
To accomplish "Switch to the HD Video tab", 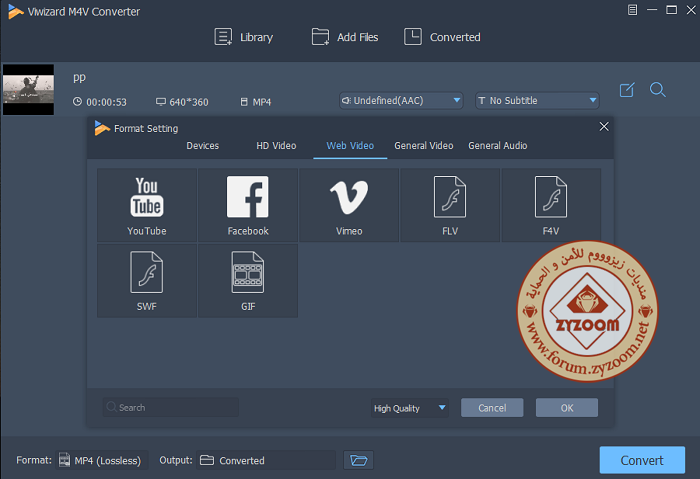I will 276,146.
